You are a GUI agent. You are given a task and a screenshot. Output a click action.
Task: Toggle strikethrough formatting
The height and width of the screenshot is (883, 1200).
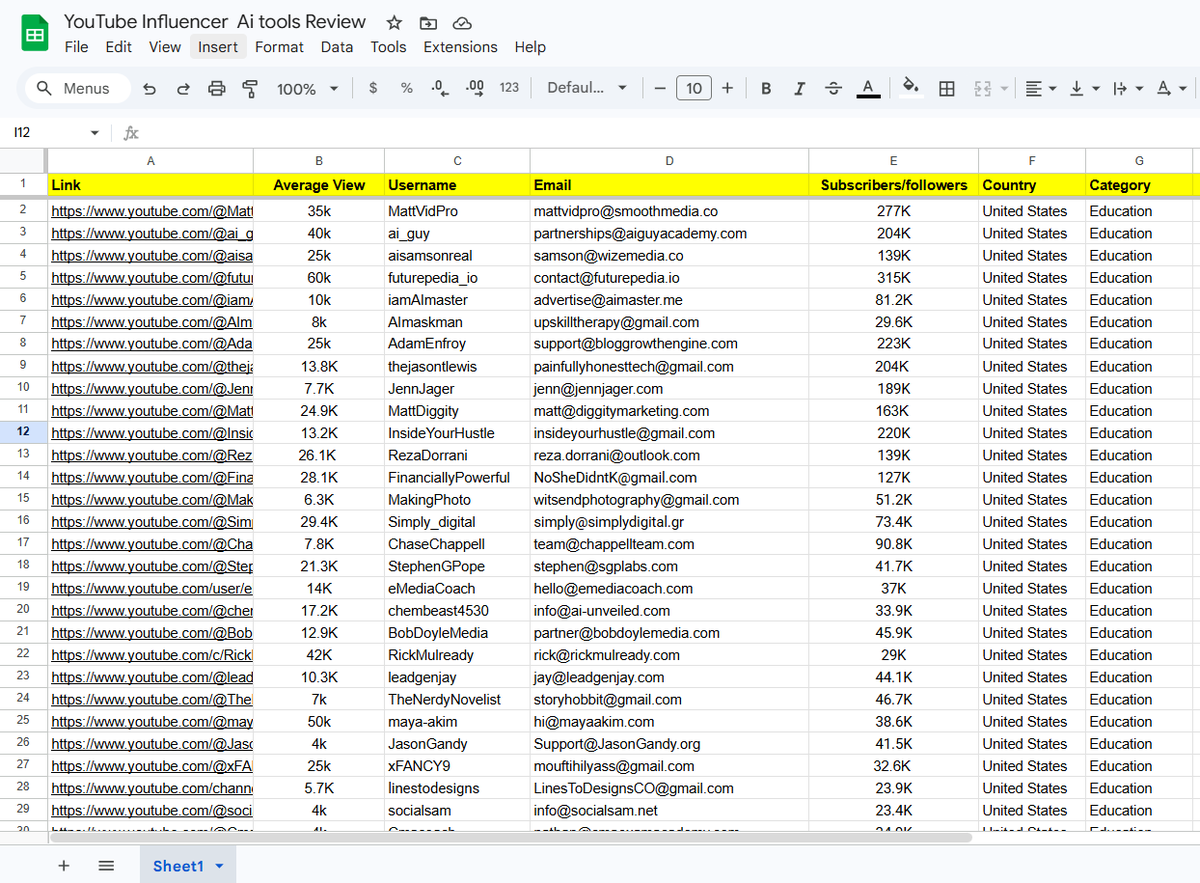coord(833,88)
